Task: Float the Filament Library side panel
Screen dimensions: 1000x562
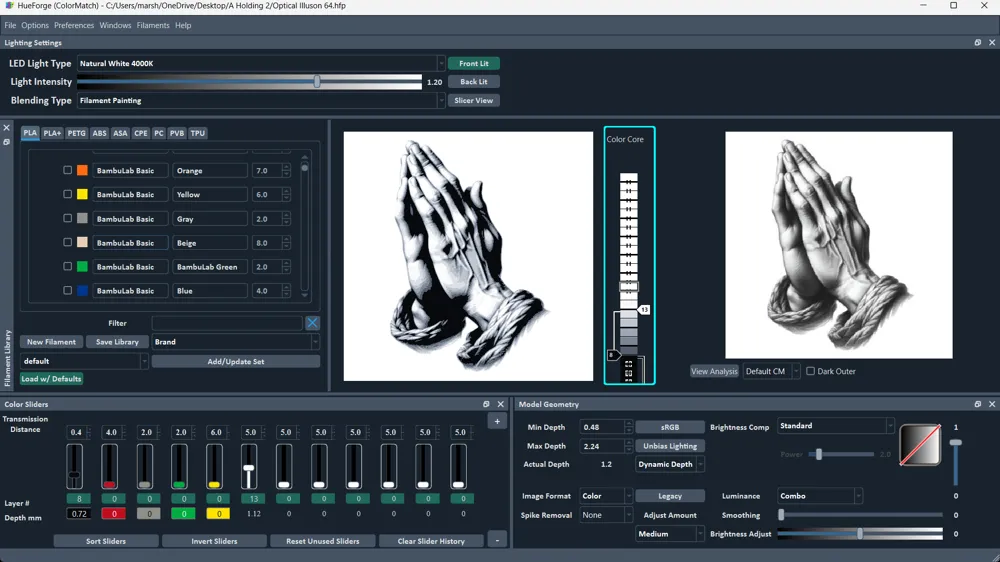Action: pyautogui.click(x=6, y=142)
